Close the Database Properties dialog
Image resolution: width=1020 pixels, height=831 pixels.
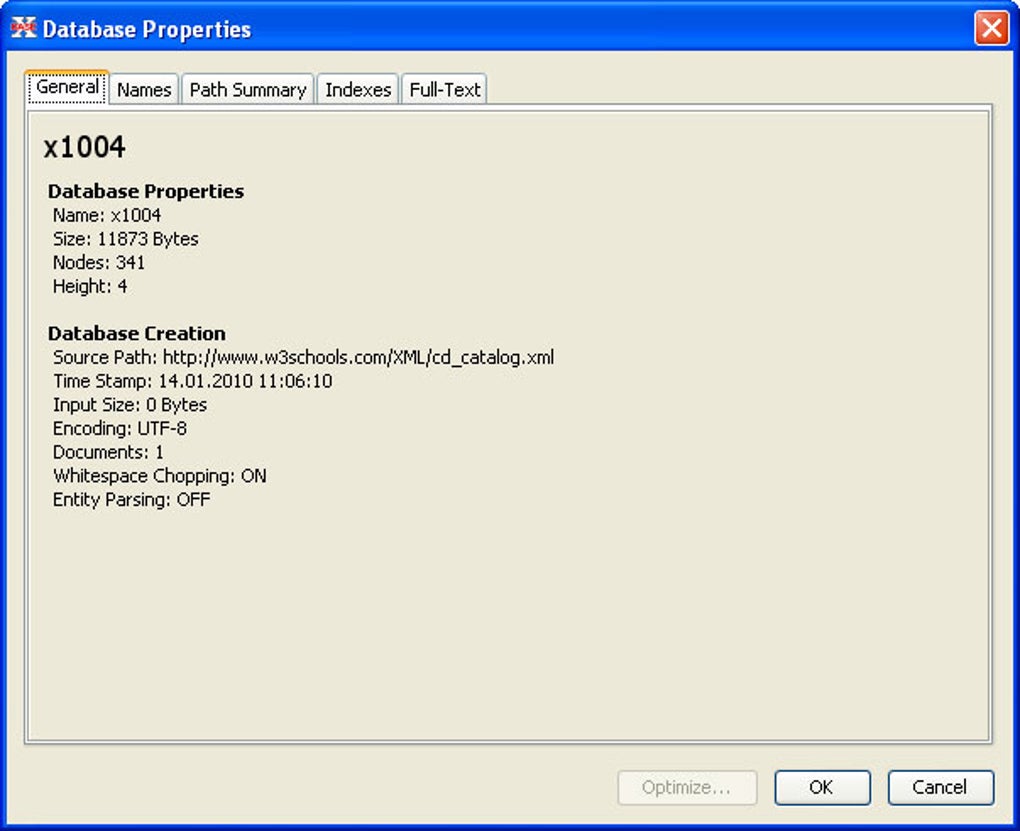click(991, 29)
